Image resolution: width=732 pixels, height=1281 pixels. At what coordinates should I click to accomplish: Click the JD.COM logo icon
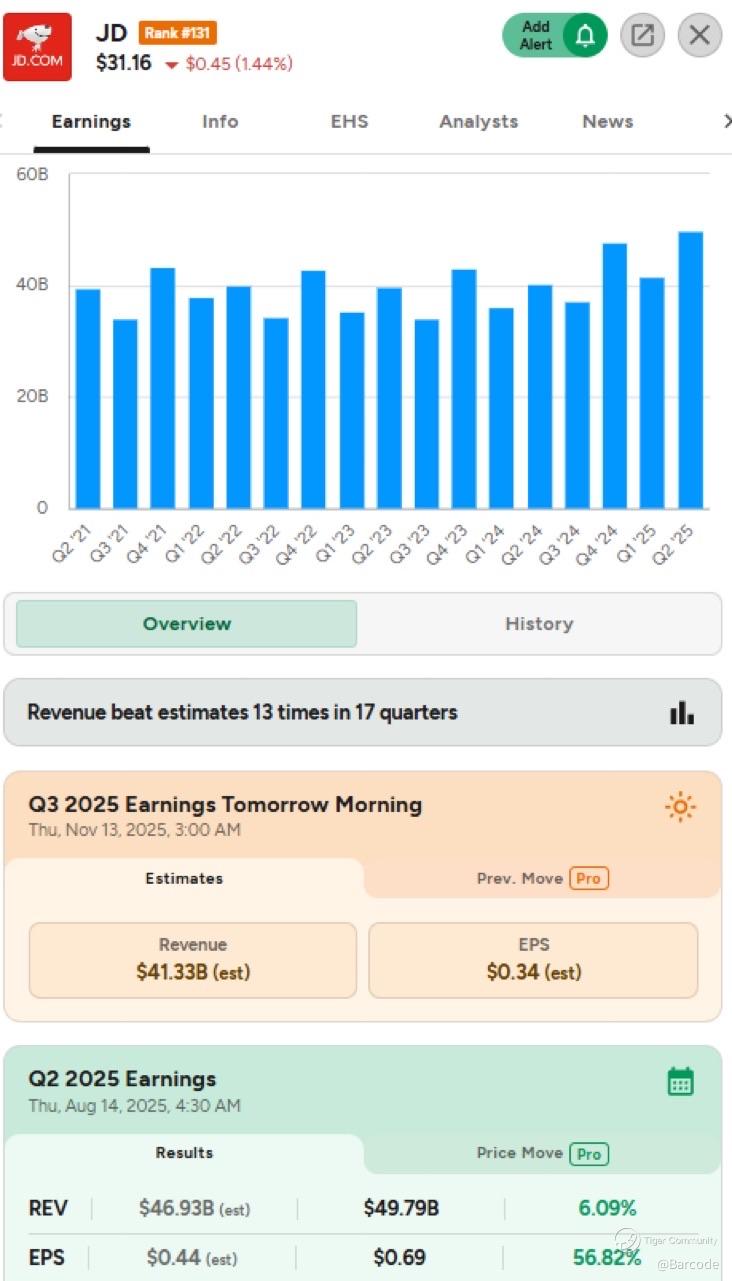38,47
